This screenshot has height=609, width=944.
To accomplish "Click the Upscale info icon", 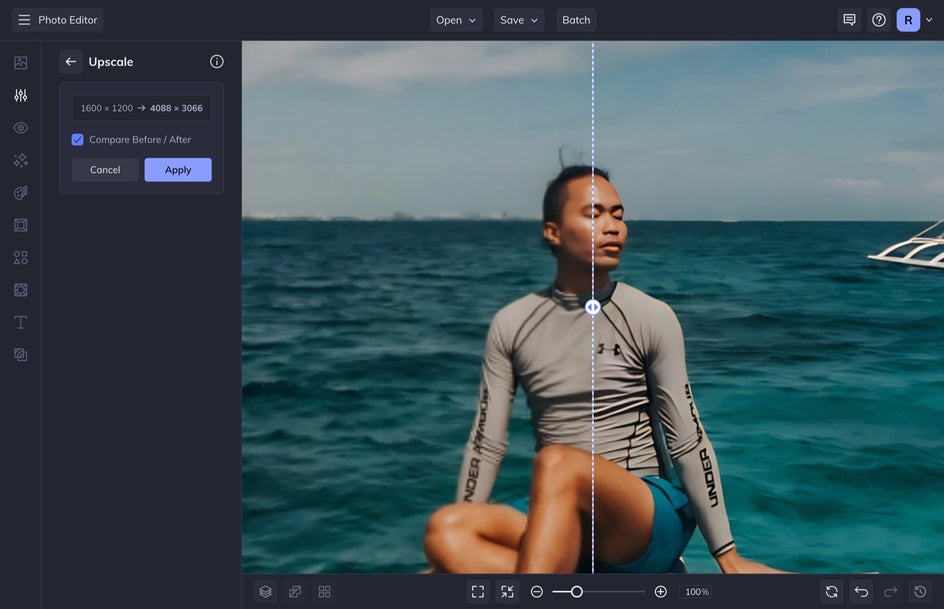I will click(216, 62).
